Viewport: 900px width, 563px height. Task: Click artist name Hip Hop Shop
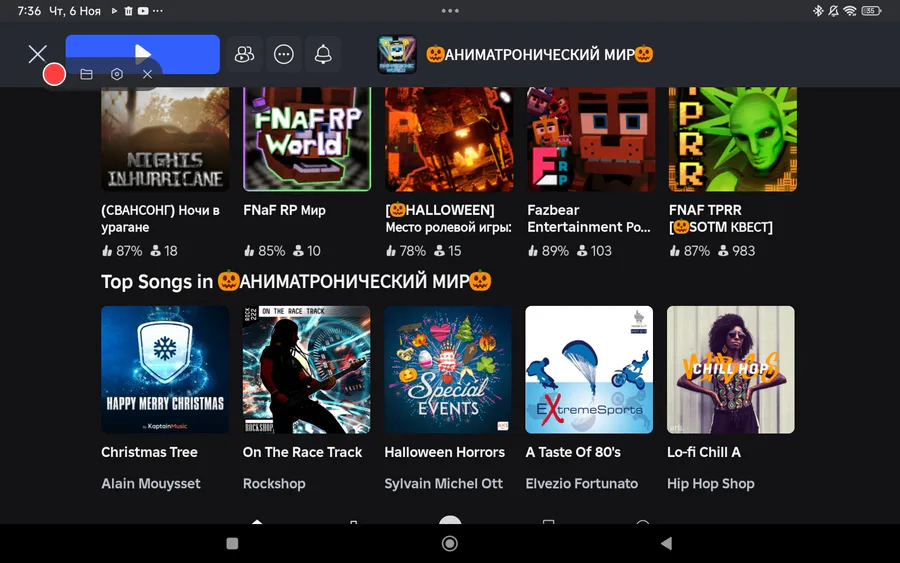[711, 484]
